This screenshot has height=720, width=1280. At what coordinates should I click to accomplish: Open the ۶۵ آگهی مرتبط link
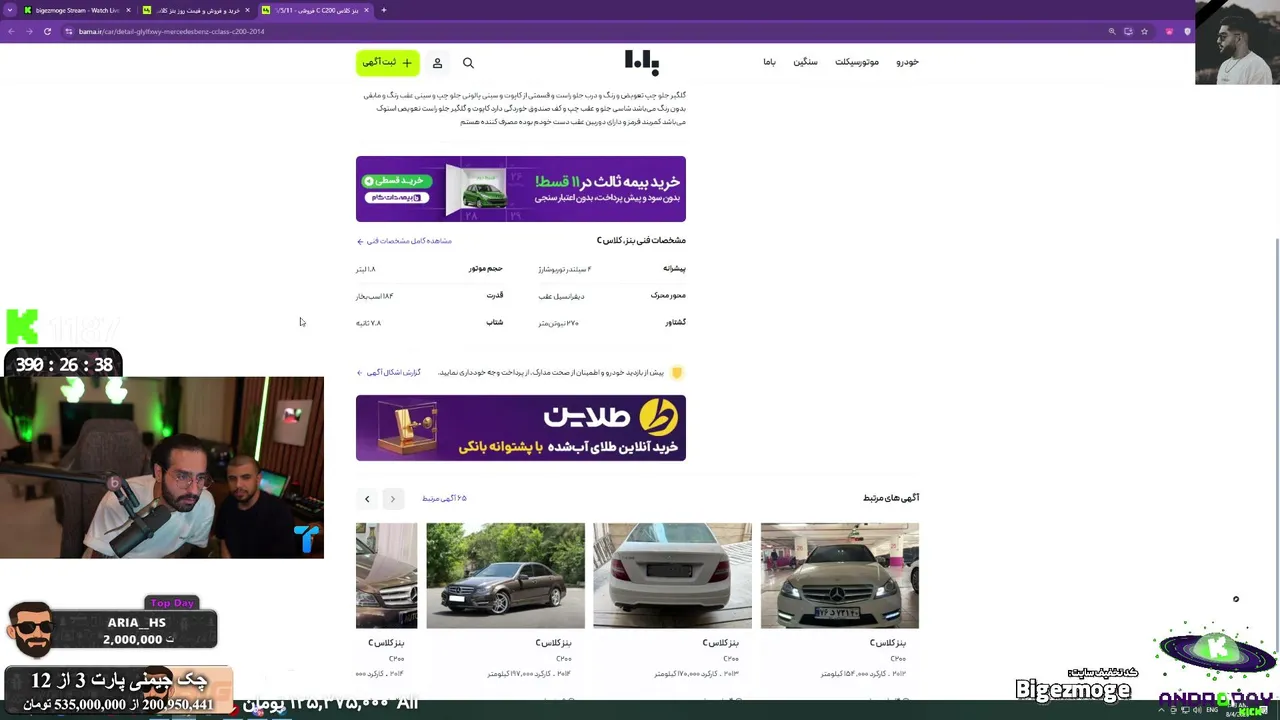point(444,498)
